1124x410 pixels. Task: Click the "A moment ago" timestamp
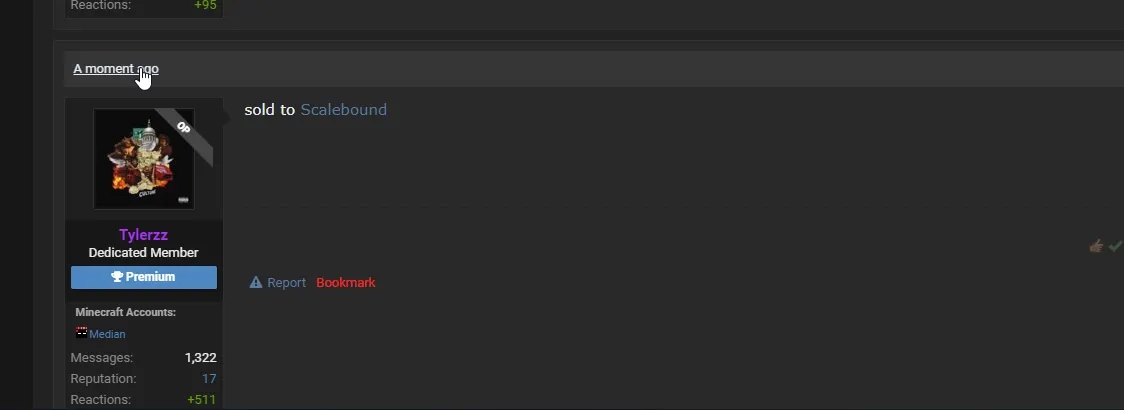(115, 69)
